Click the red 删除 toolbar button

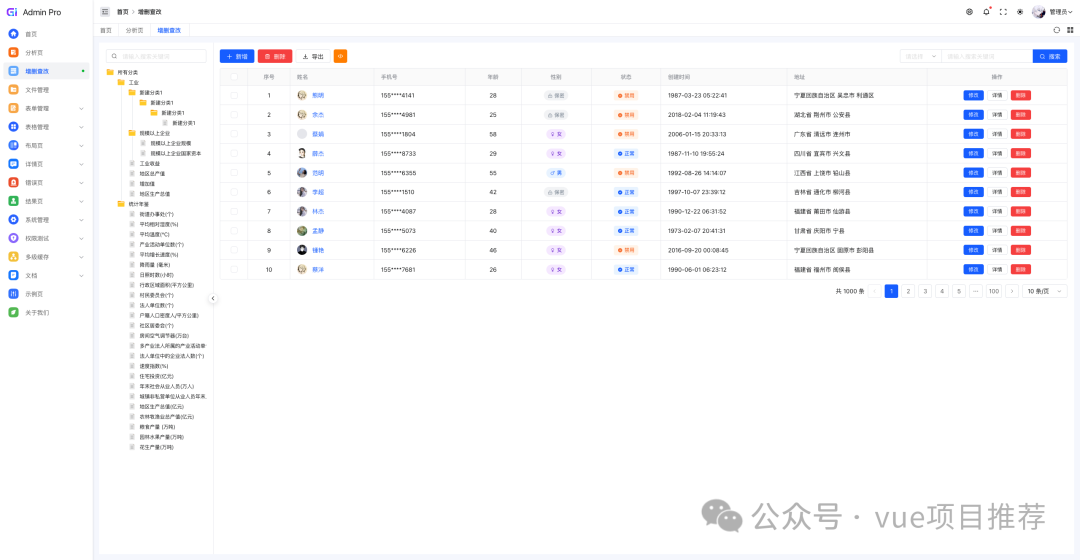[275, 56]
